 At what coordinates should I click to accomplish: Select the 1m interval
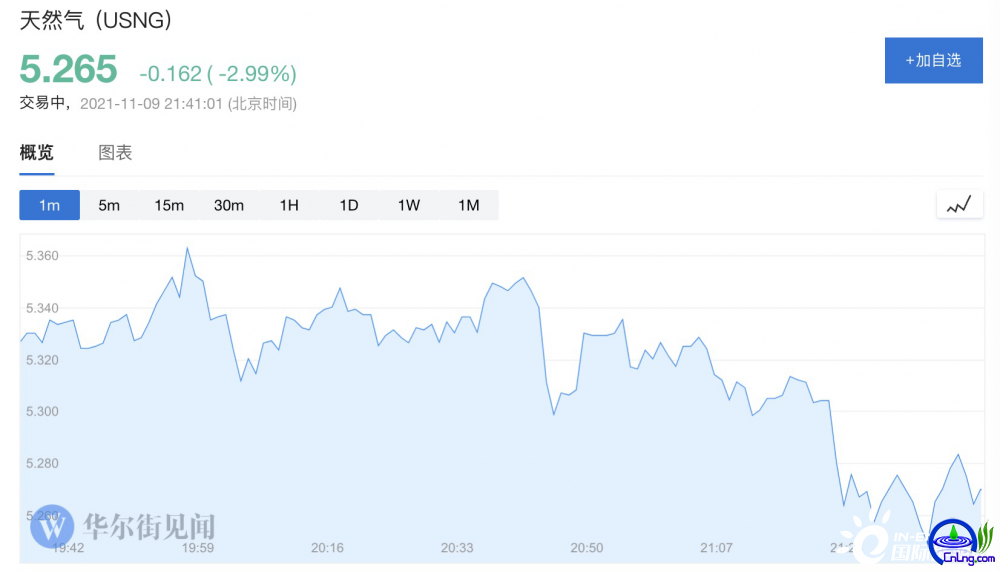[49, 205]
